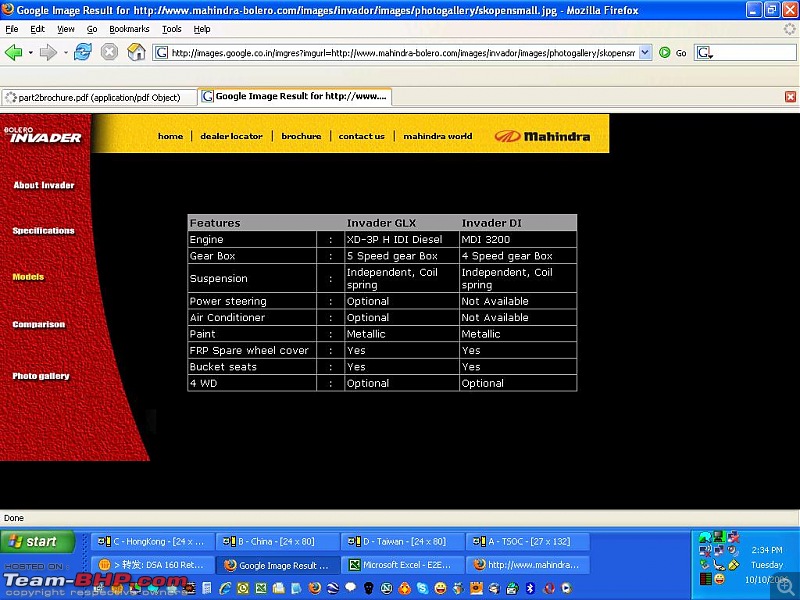Image resolution: width=800 pixels, height=600 pixels.
Task: Open About Invader in red sidebar
Action: coord(44,185)
